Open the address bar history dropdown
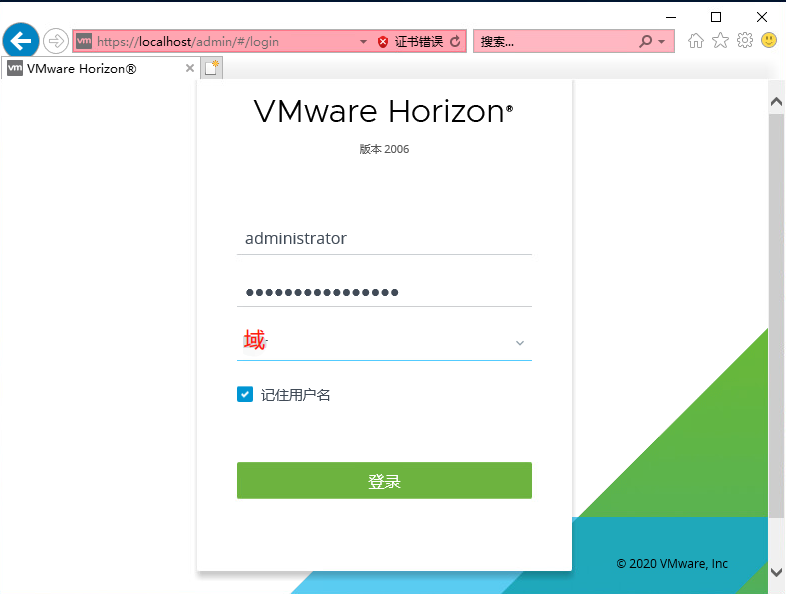786x594 pixels. [363, 42]
